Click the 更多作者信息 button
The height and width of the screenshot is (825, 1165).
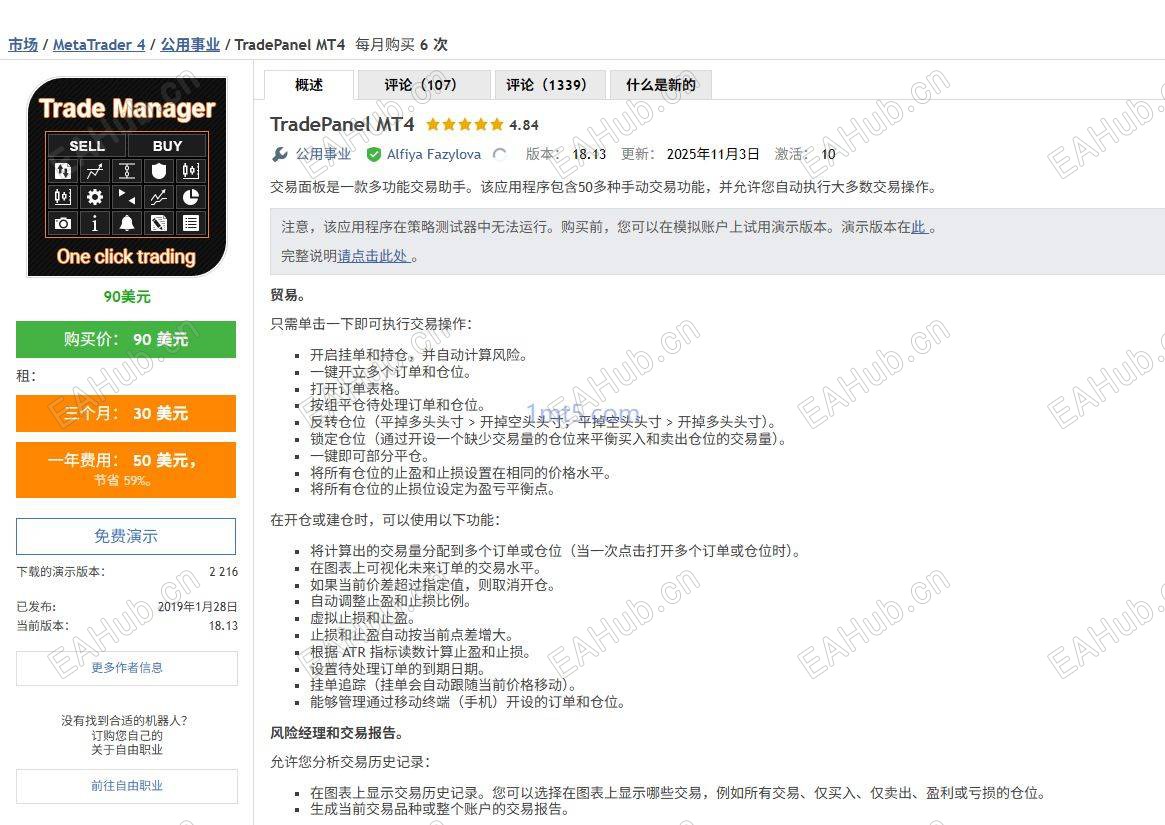coord(126,668)
